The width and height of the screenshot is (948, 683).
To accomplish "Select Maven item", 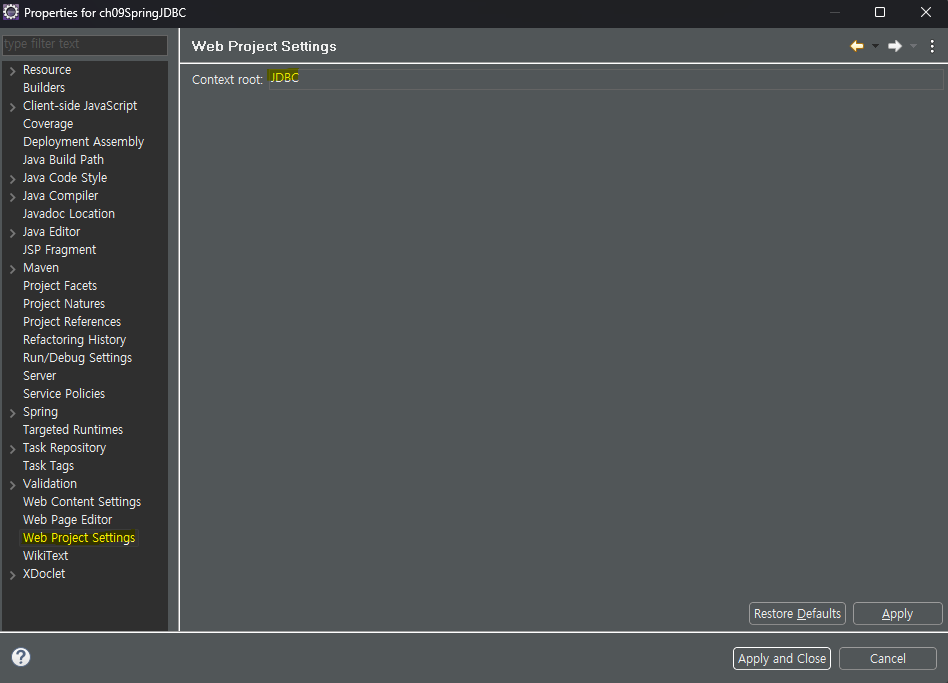I will (x=41, y=268).
